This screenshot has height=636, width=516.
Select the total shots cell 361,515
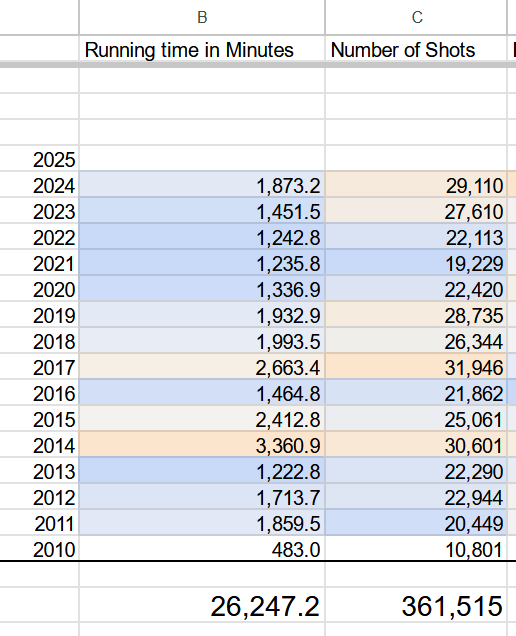coord(416,605)
